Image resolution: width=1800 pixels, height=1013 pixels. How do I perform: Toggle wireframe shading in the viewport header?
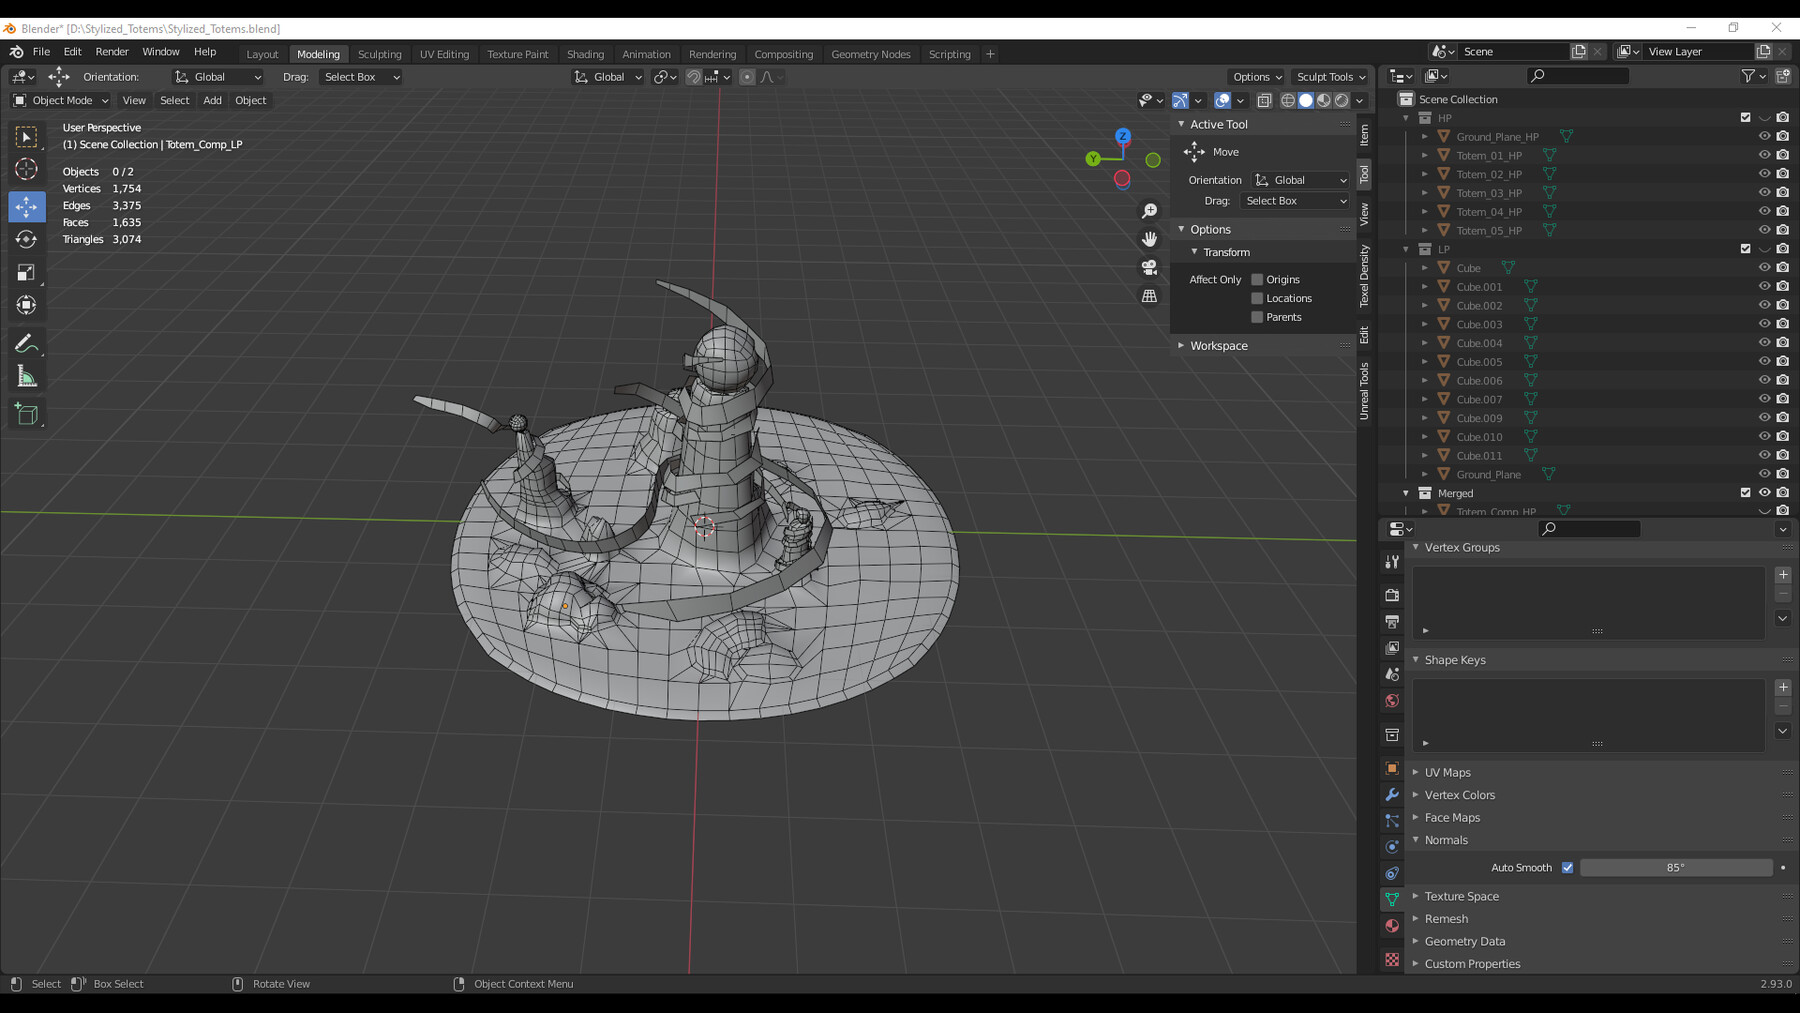click(x=1288, y=100)
